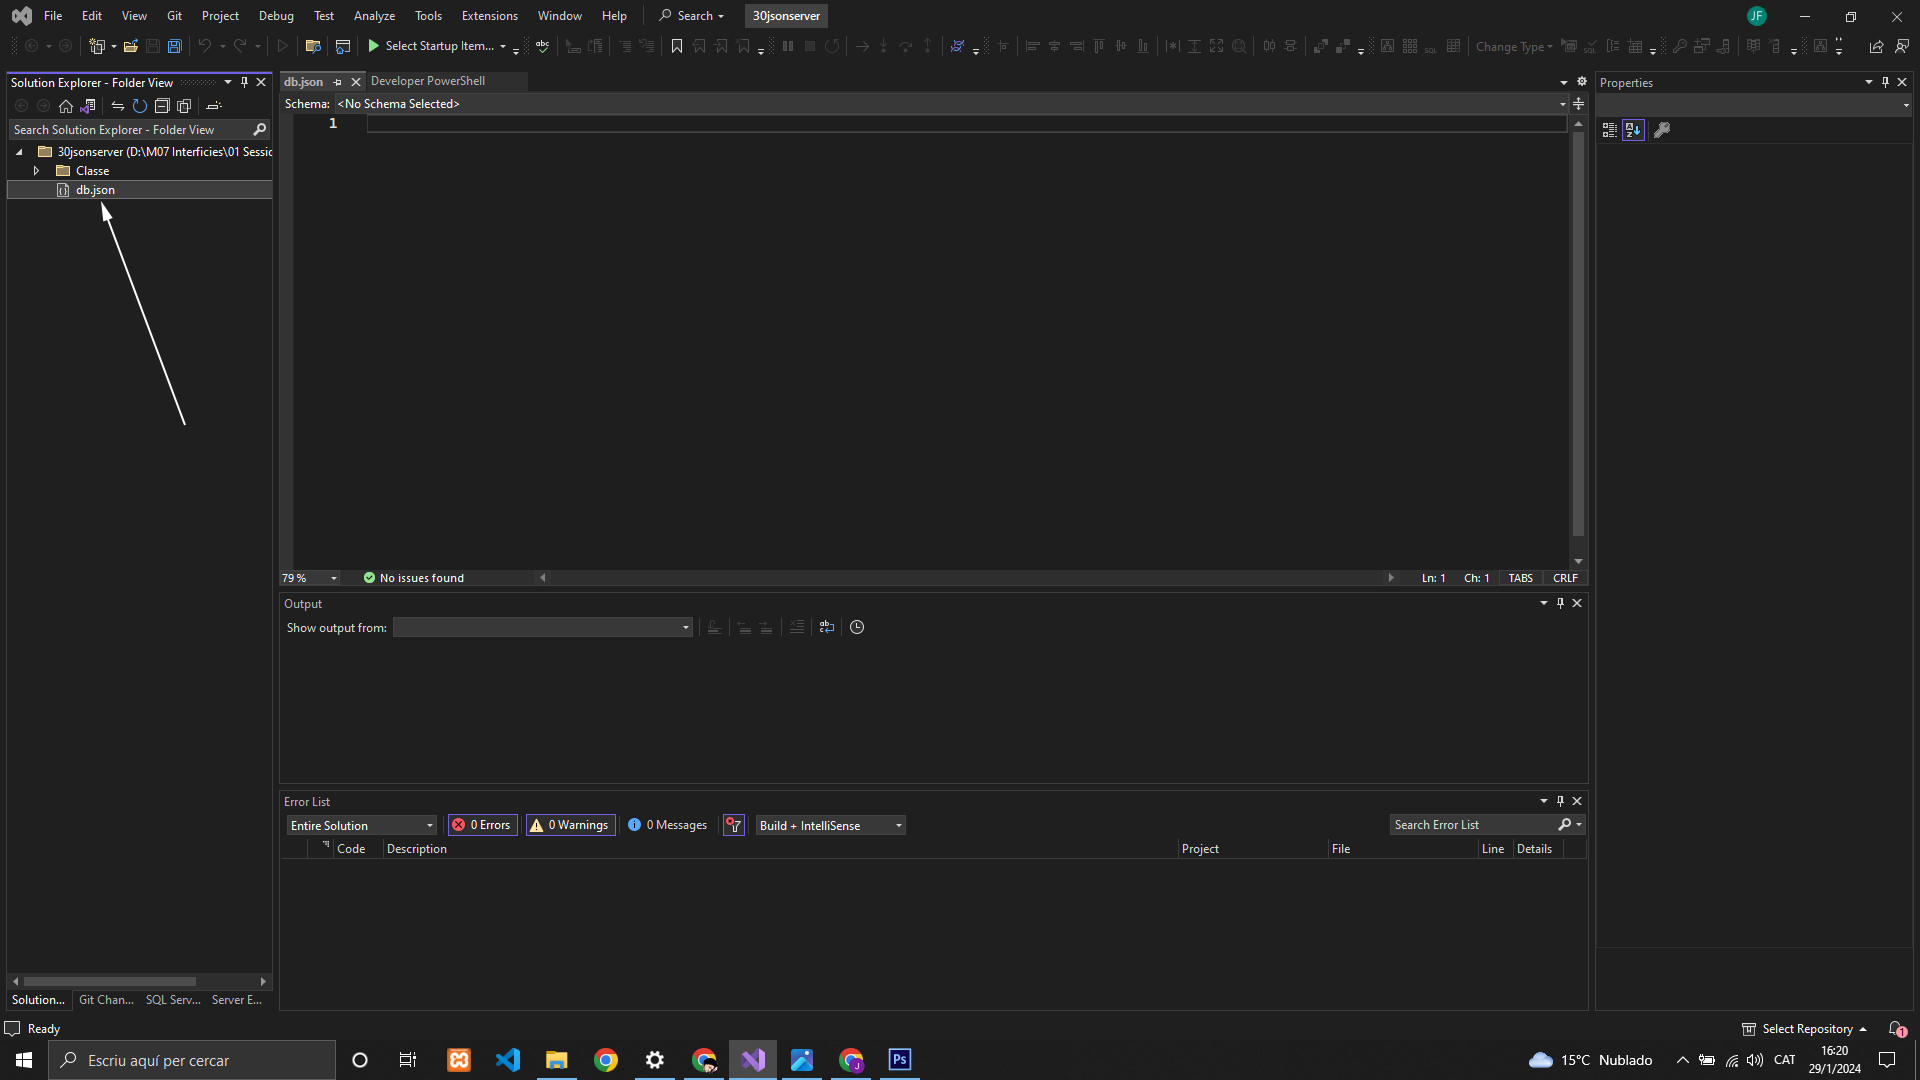
Task: Open the Build + IntelliSense dropdown
Action: (830, 825)
